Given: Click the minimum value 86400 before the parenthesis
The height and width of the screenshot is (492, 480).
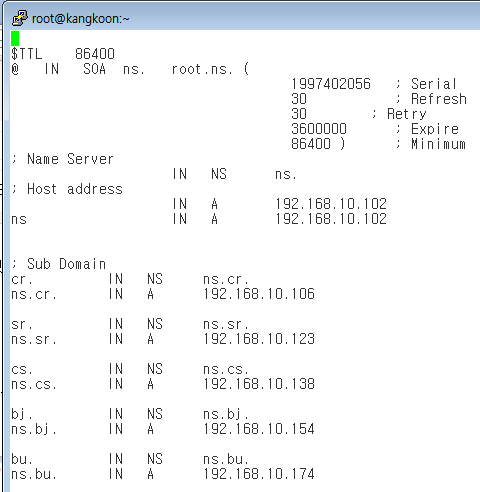Looking at the screenshot, I should (x=311, y=144).
